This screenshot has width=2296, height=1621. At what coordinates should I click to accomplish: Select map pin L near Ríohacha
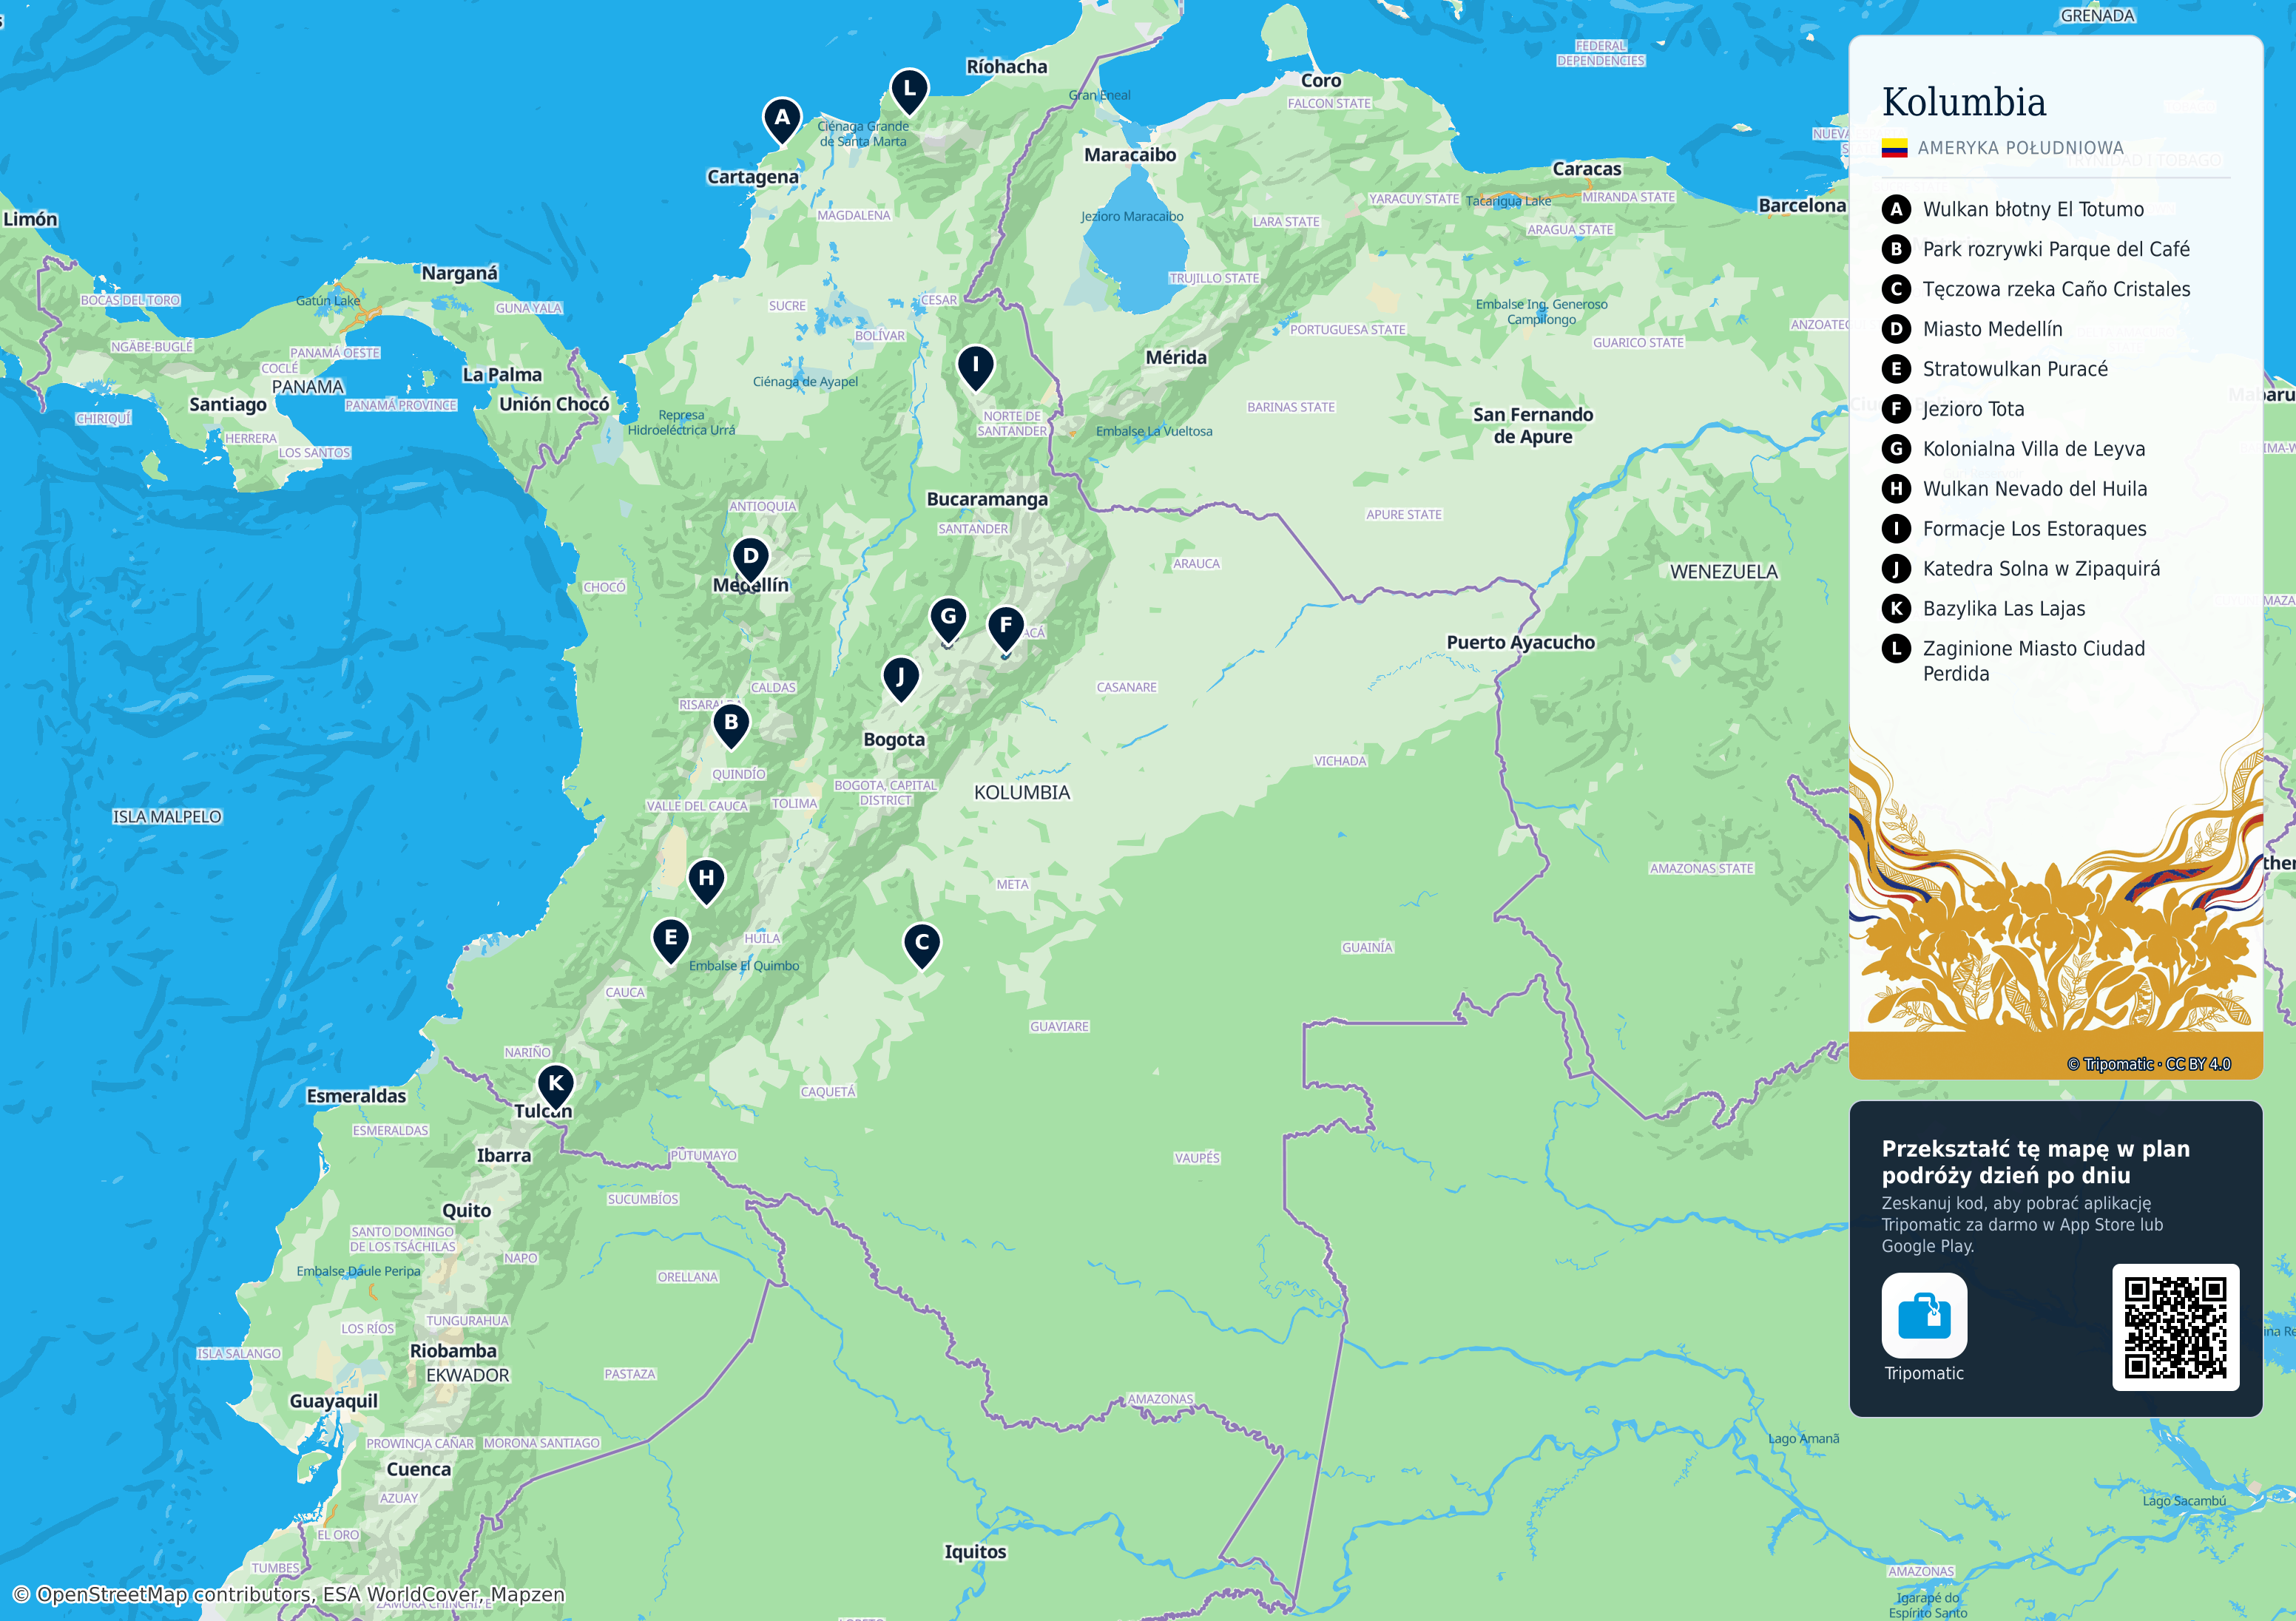(x=909, y=91)
